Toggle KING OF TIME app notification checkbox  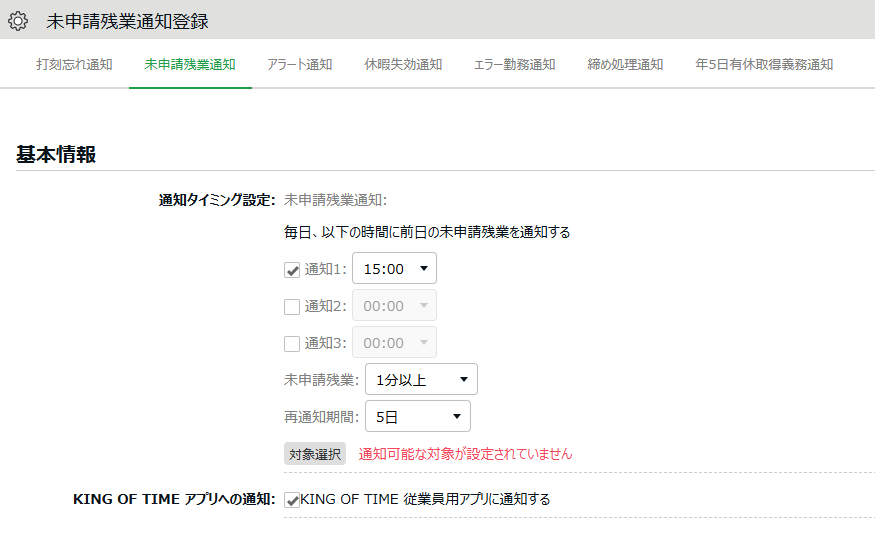point(292,500)
